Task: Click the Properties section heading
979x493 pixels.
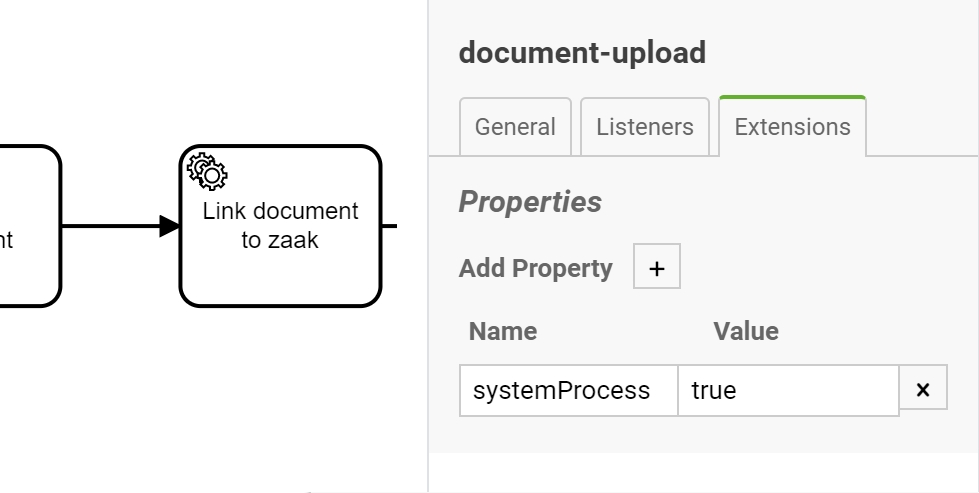Action: pos(530,202)
